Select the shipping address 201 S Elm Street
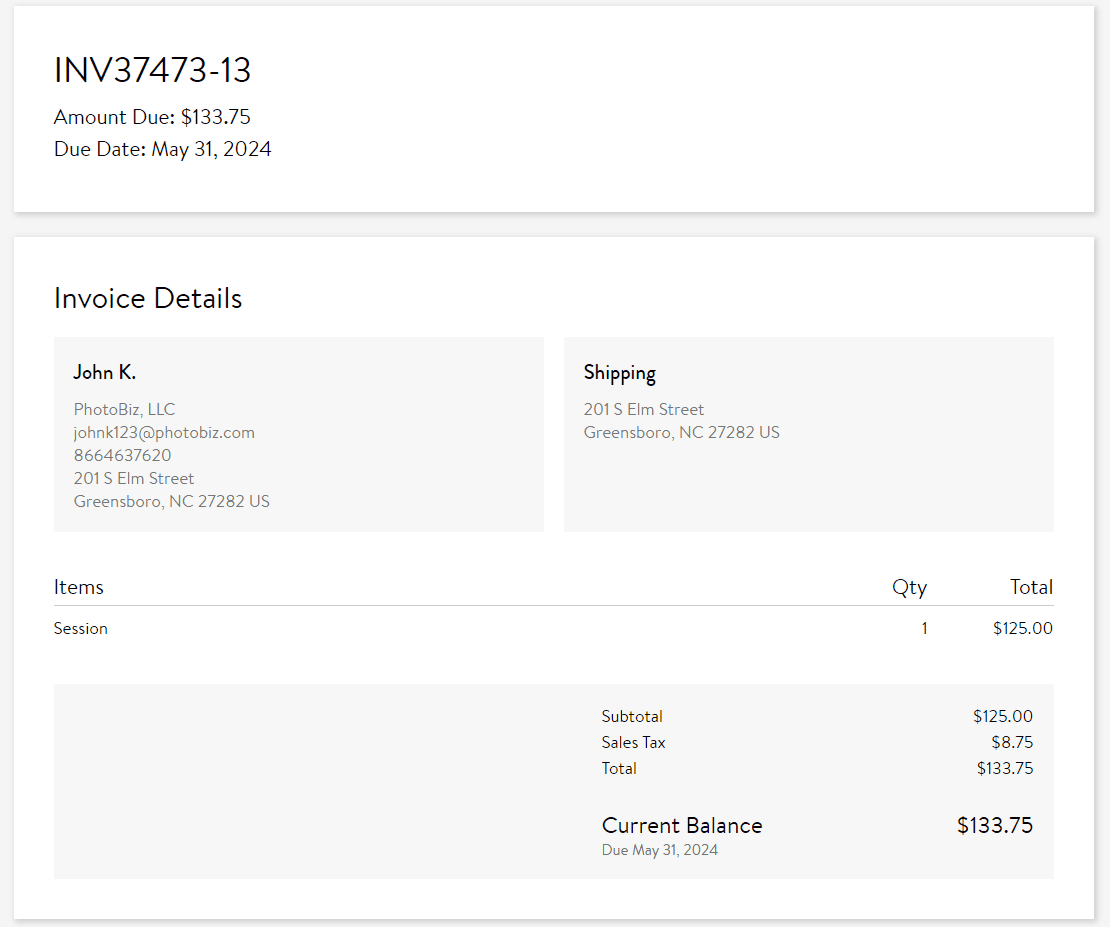This screenshot has width=1110, height=927. pyautogui.click(x=643, y=409)
